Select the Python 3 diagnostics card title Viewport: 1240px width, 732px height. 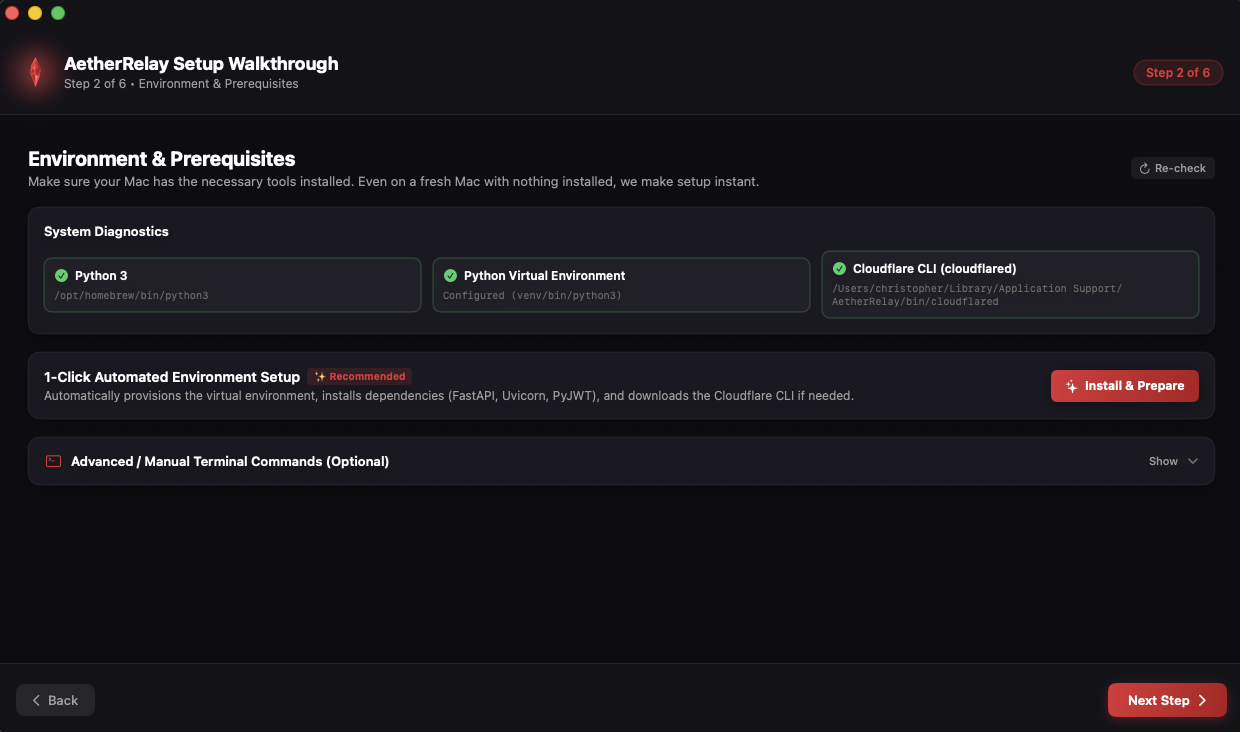(x=101, y=276)
